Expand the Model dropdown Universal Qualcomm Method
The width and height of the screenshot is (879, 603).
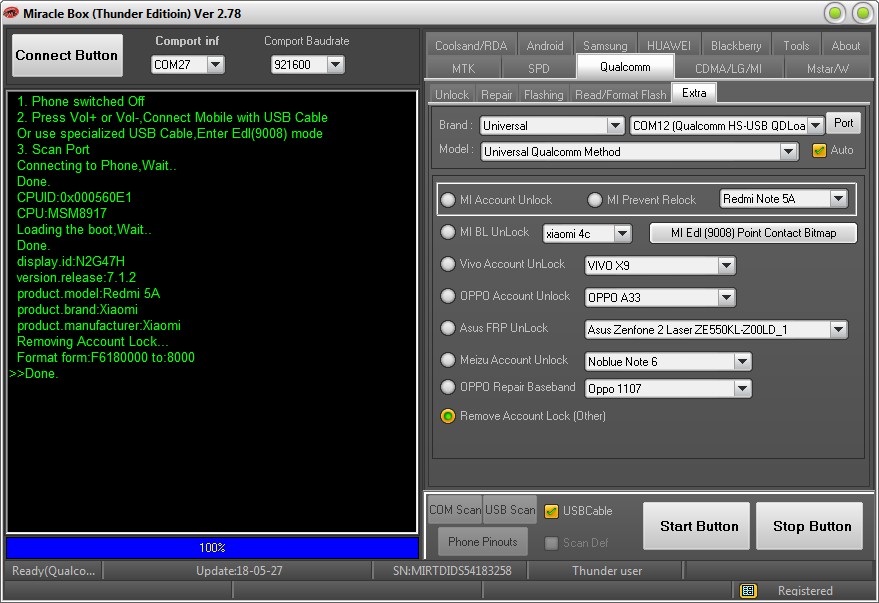click(x=788, y=151)
